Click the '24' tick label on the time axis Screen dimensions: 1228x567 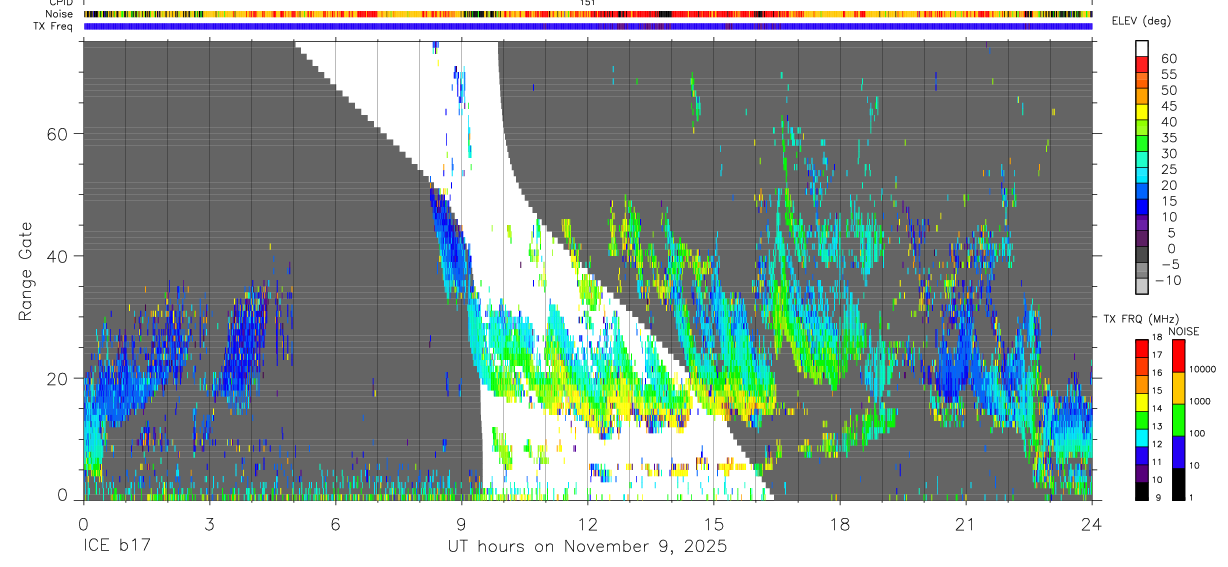tap(1092, 523)
